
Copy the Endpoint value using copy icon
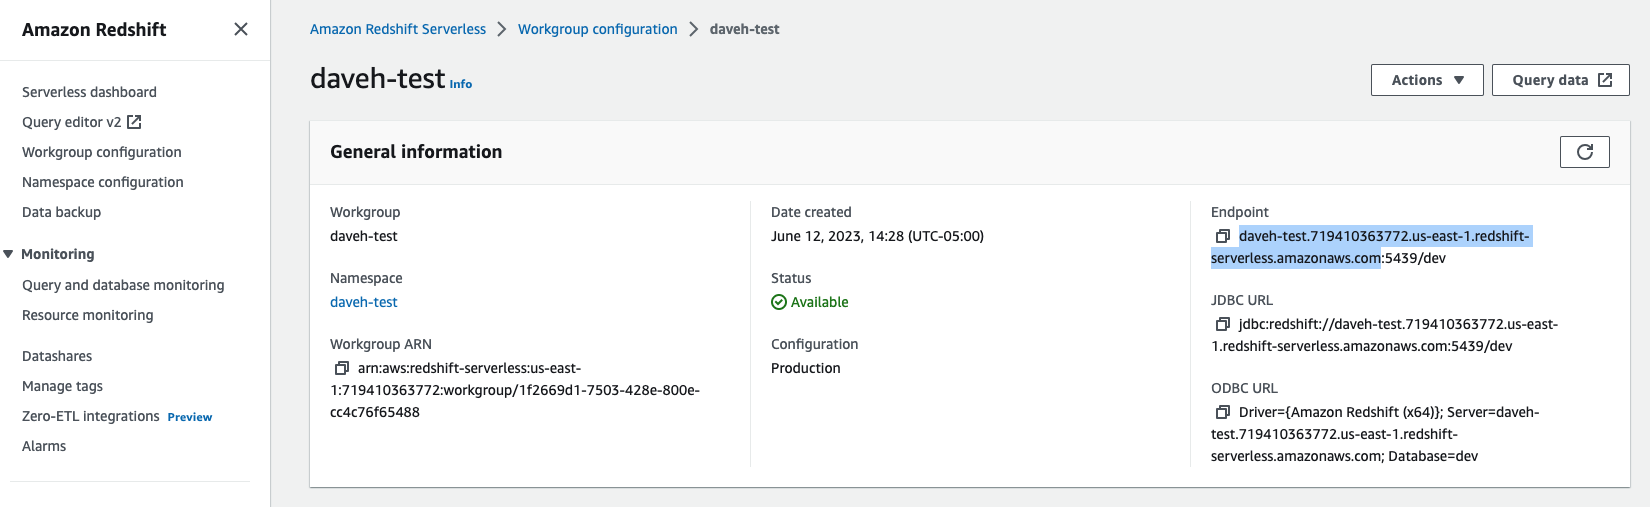coord(1222,236)
